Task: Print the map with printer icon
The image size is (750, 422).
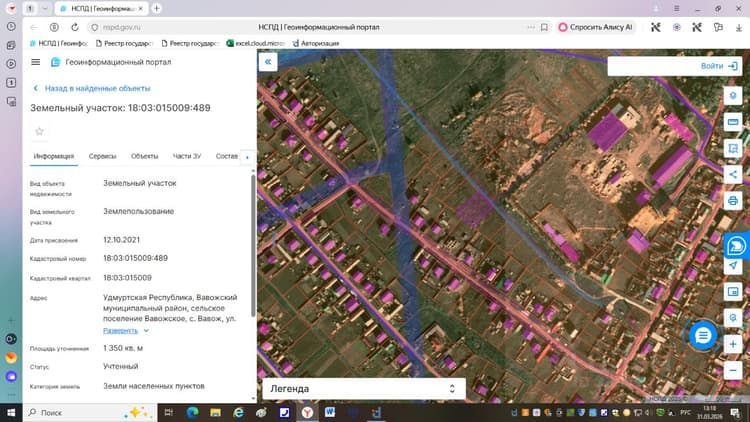Action: pyautogui.click(x=733, y=200)
